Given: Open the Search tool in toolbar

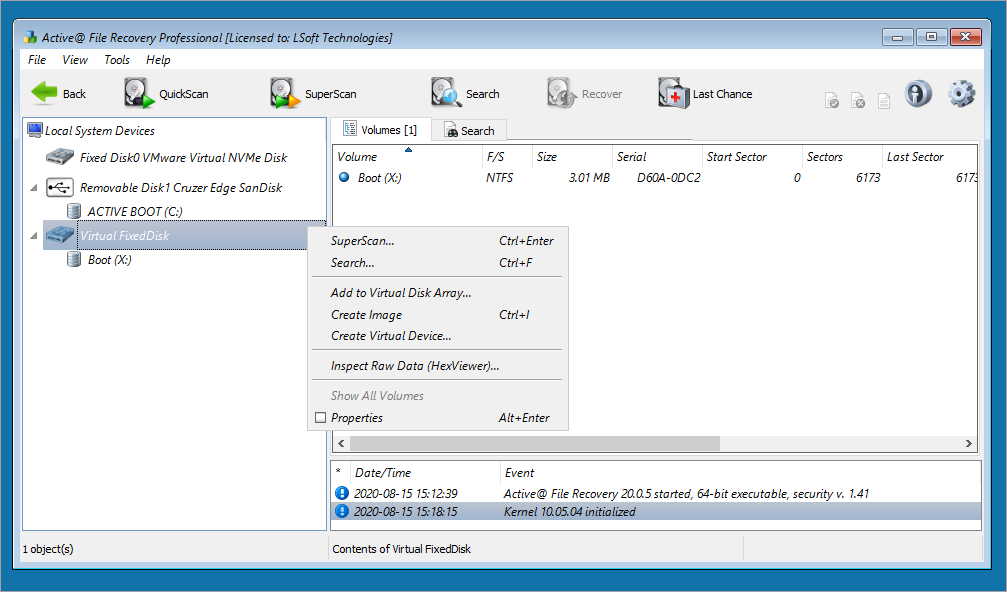Looking at the screenshot, I should pyautogui.click(x=464, y=94).
